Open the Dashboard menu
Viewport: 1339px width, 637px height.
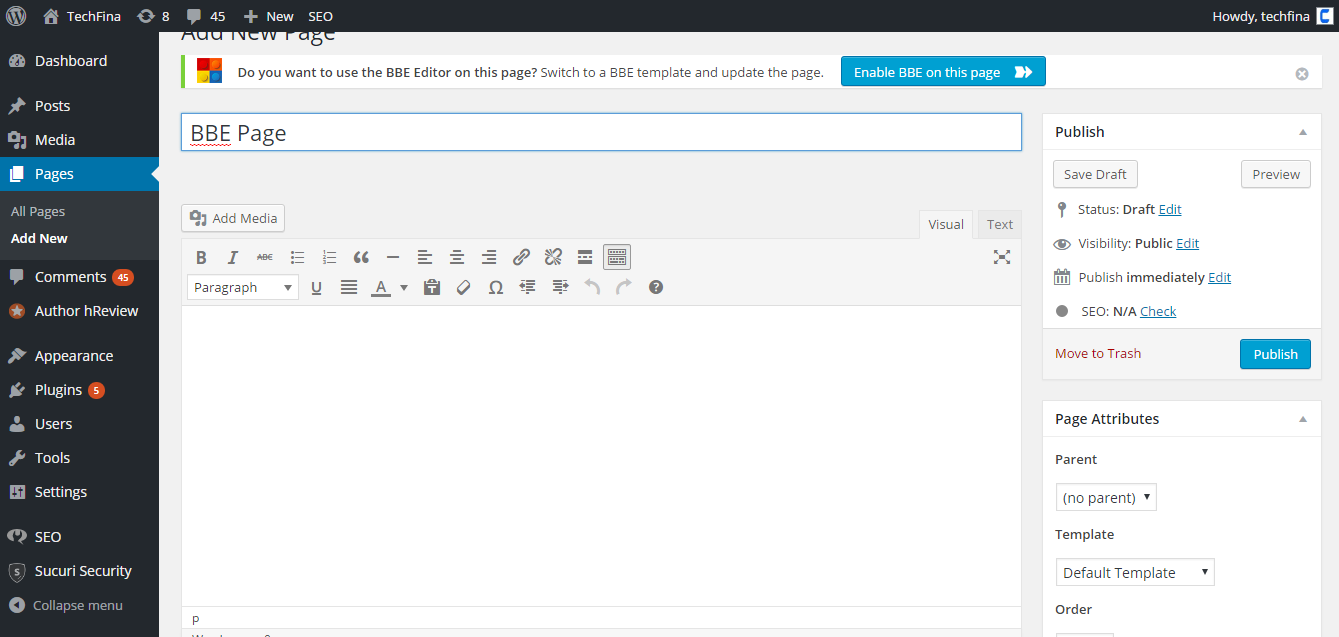click(79, 61)
